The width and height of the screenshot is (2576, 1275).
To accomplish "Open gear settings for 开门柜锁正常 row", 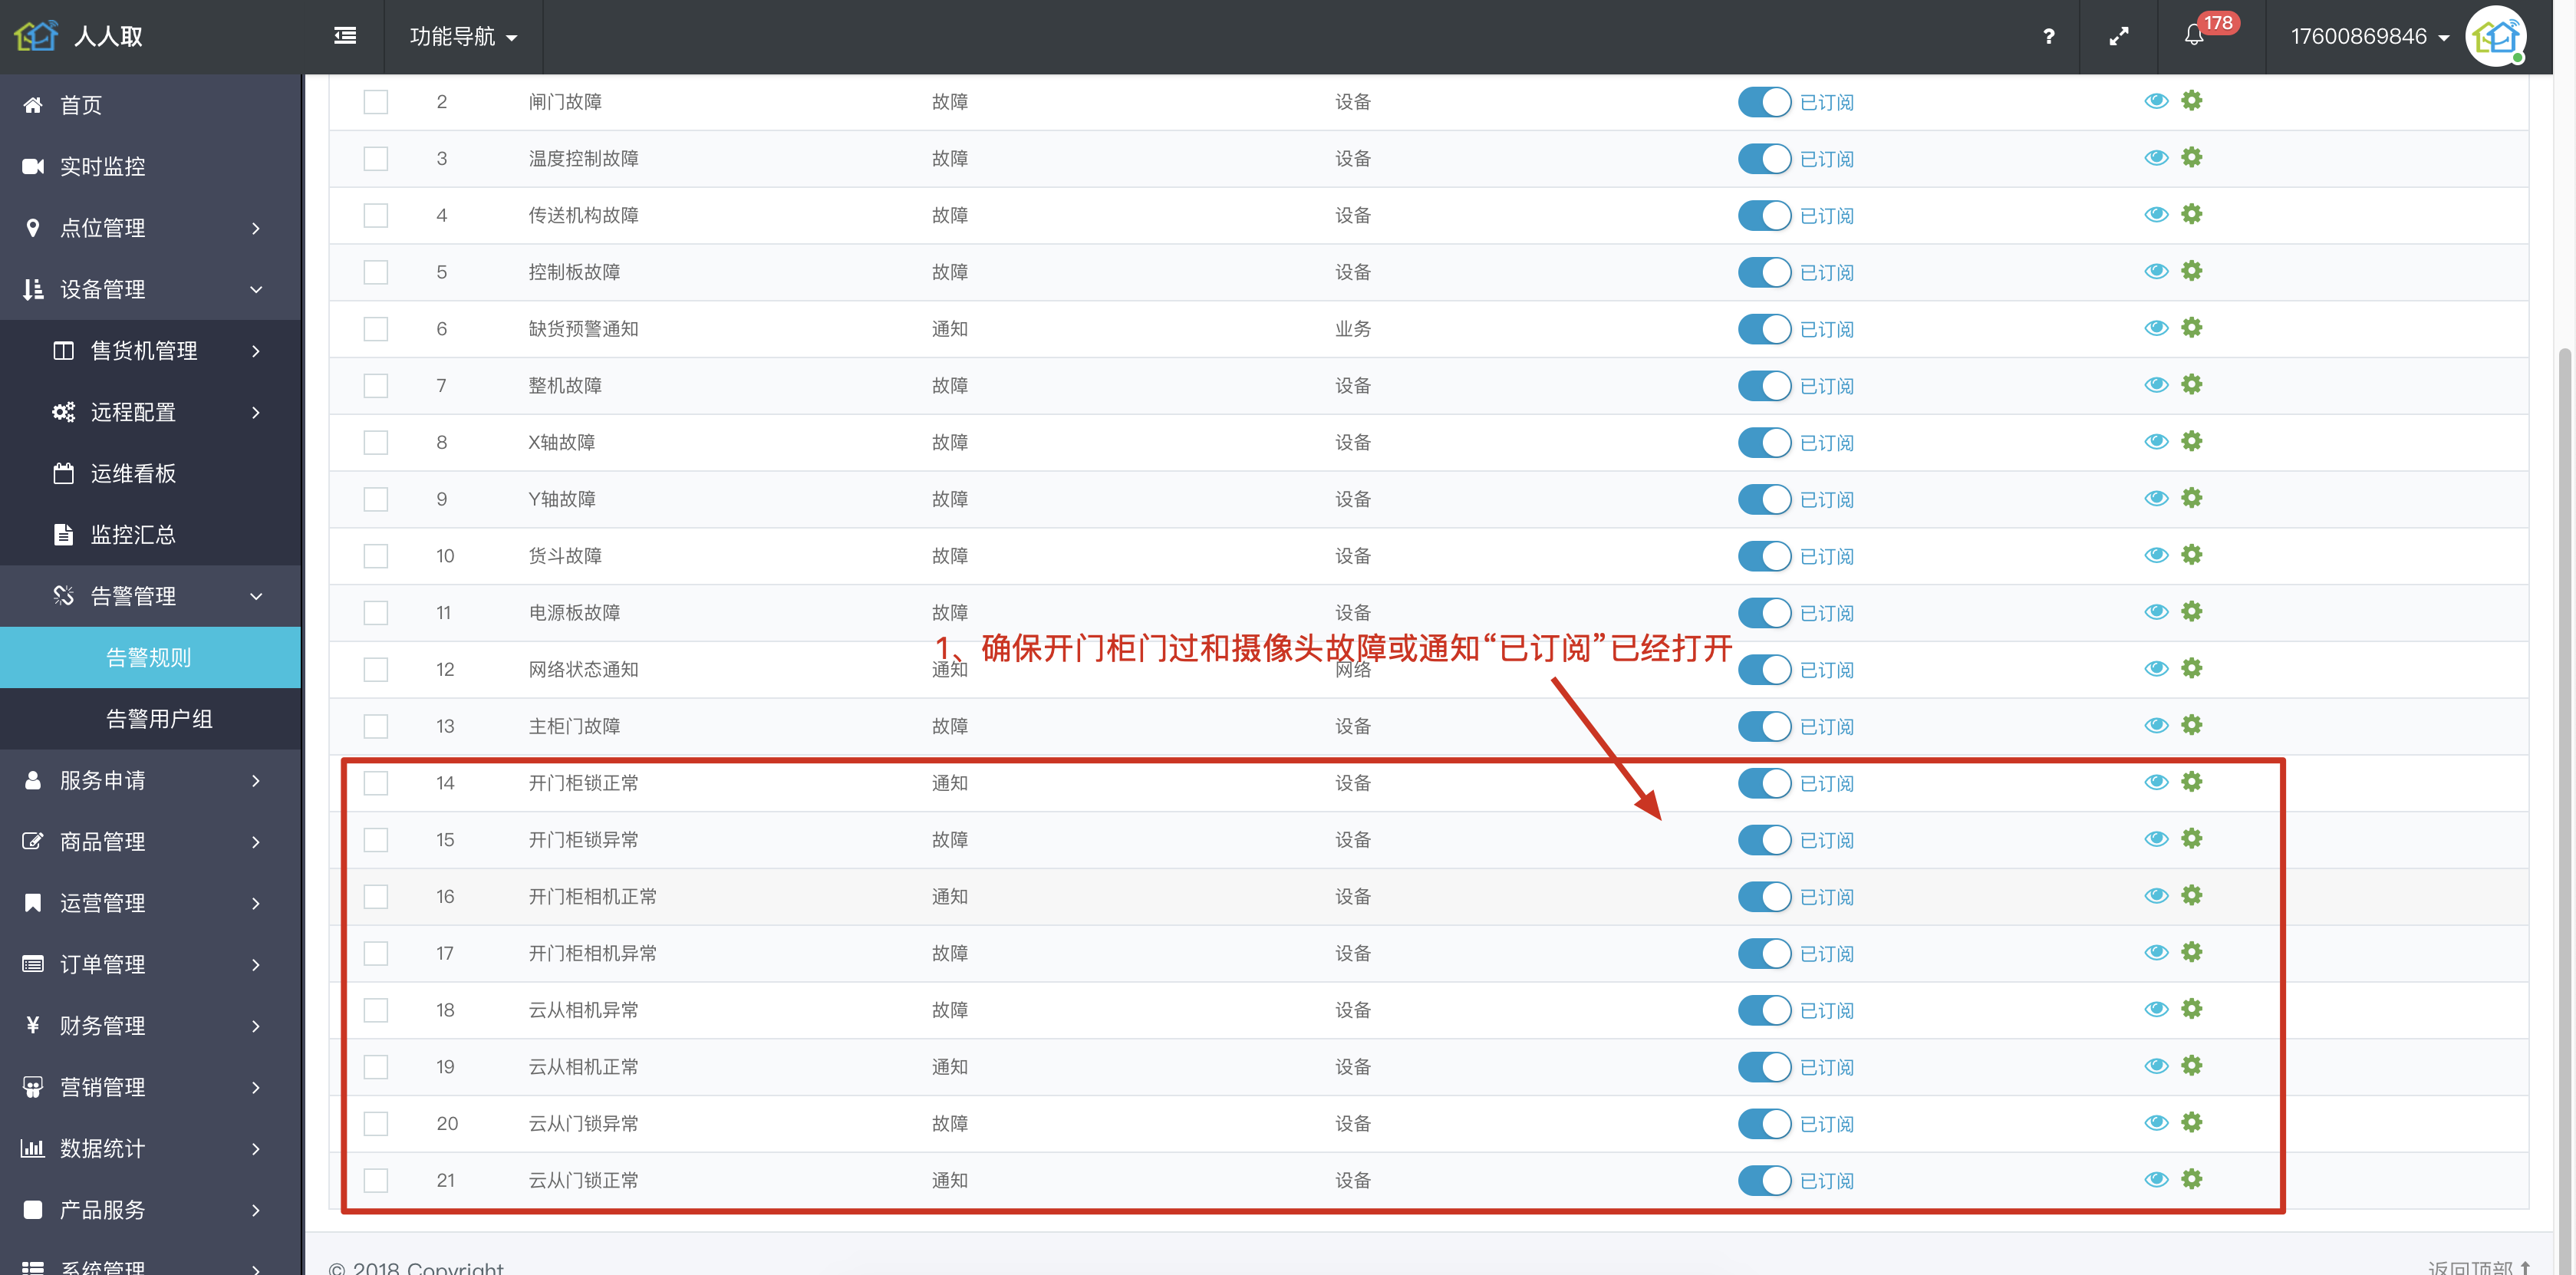I will [x=2192, y=782].
